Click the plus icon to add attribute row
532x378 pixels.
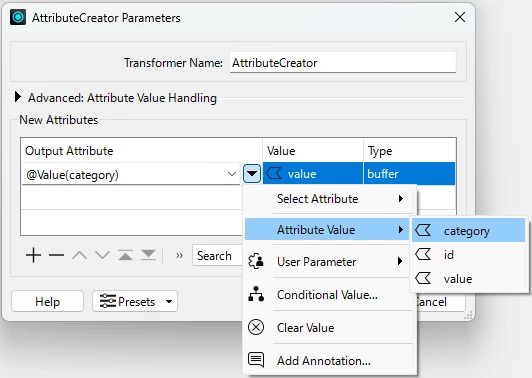coord(34,255)
